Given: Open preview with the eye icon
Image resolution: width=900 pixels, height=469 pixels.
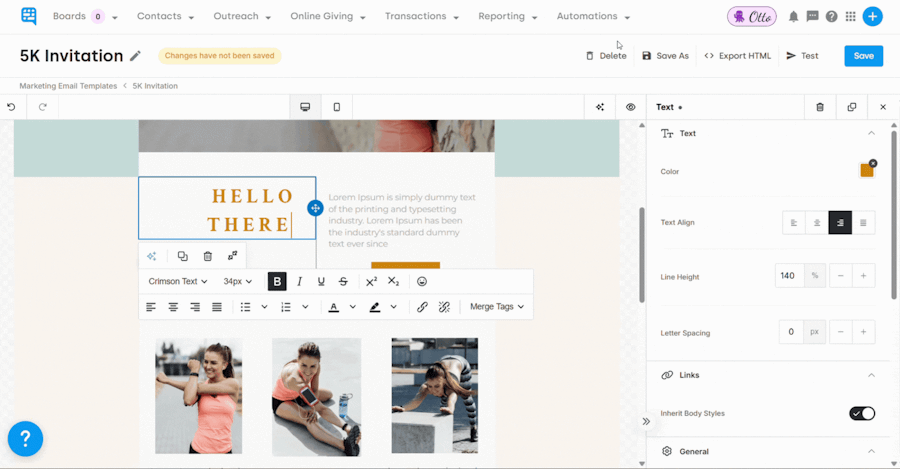Looking at the screenshot, I should coord(631,107).
